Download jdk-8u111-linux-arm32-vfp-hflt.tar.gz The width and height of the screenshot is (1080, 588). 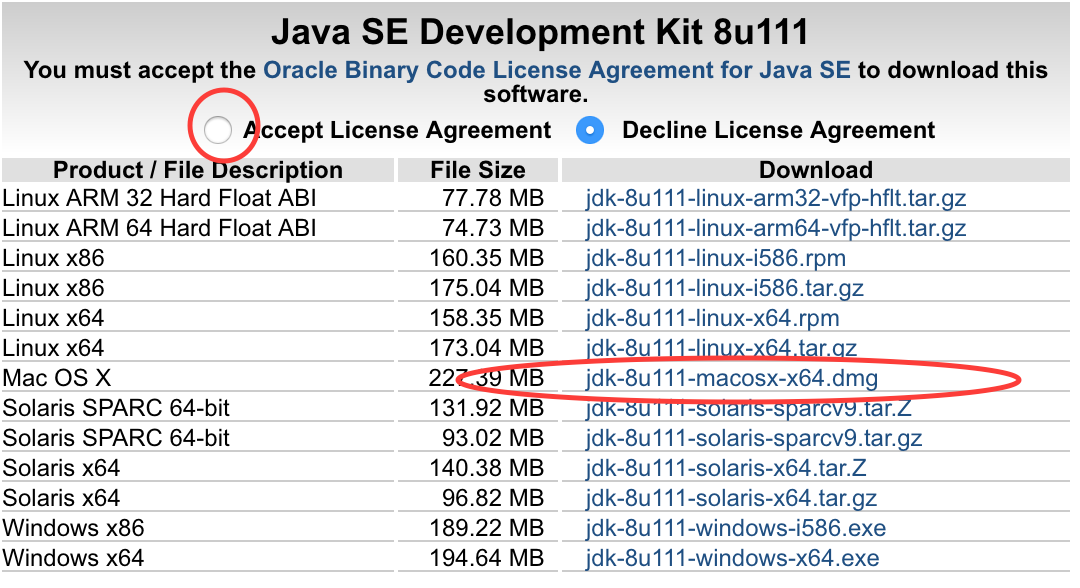coord(776,198)
